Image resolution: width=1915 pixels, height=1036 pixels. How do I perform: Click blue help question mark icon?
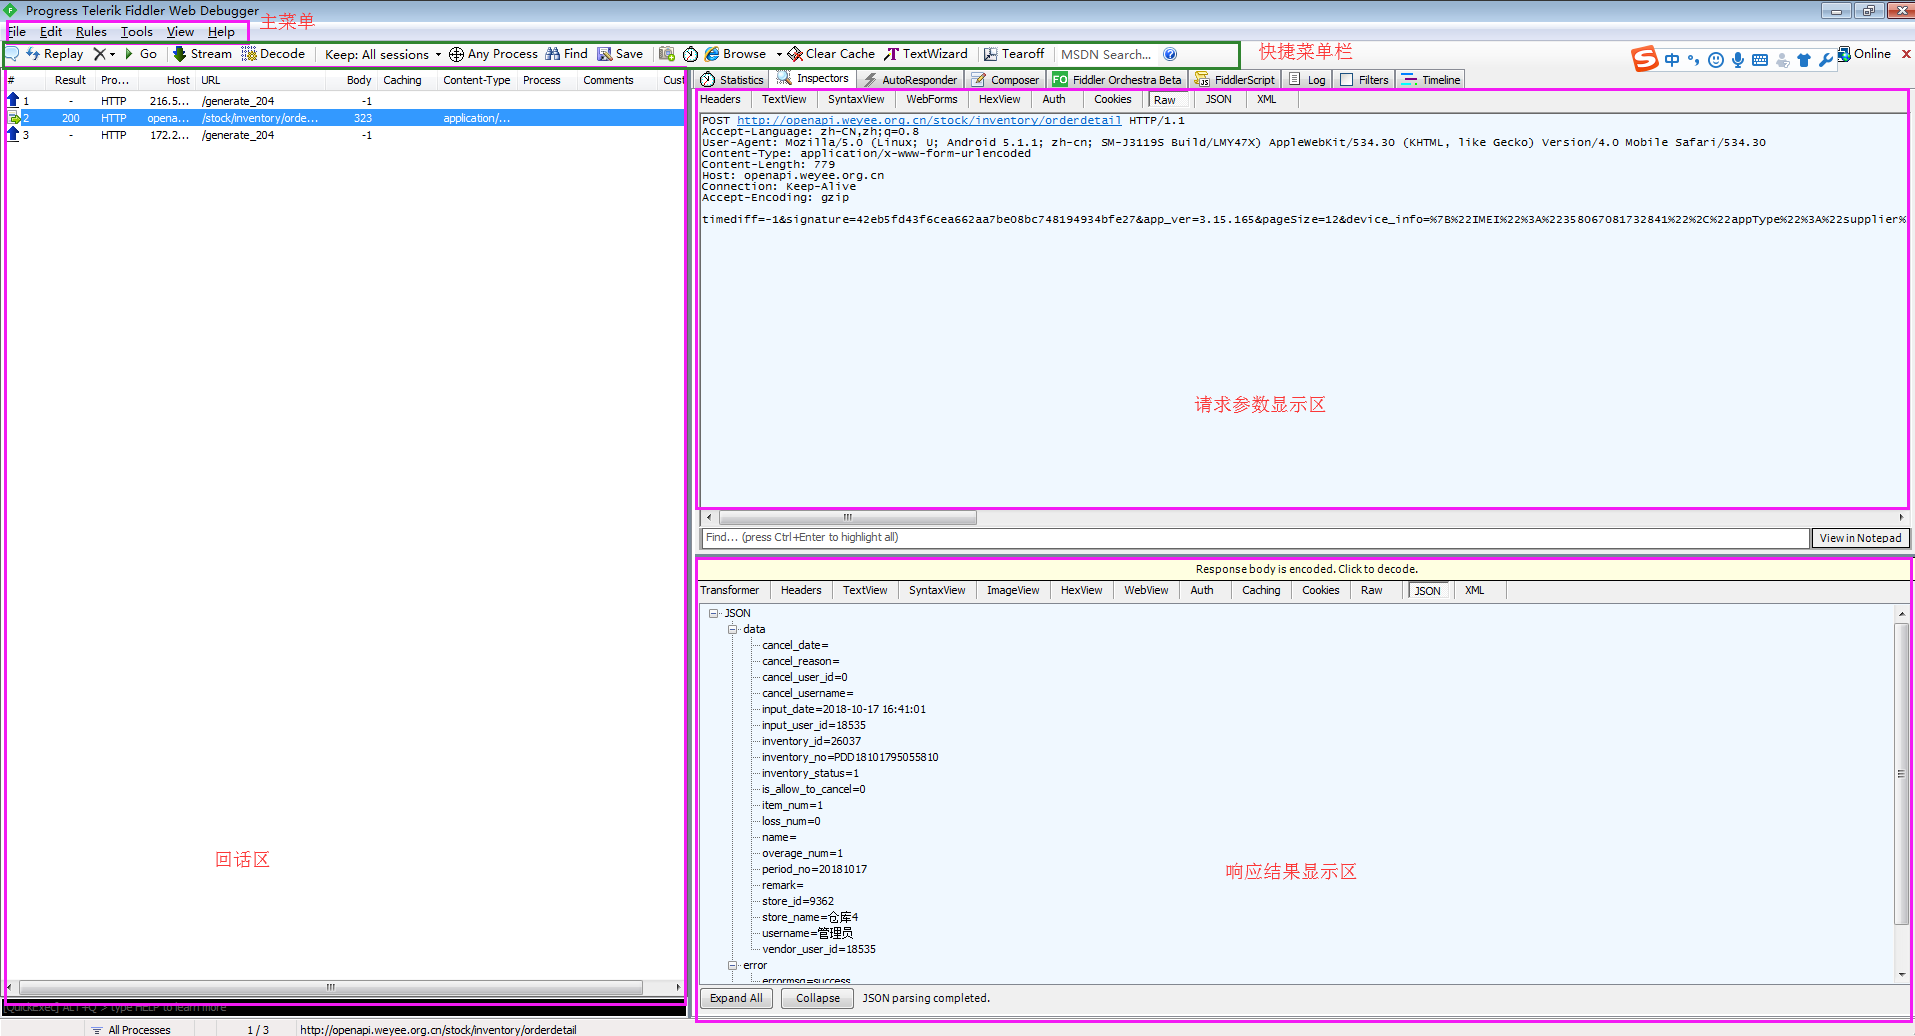(x=1170, y=54)
